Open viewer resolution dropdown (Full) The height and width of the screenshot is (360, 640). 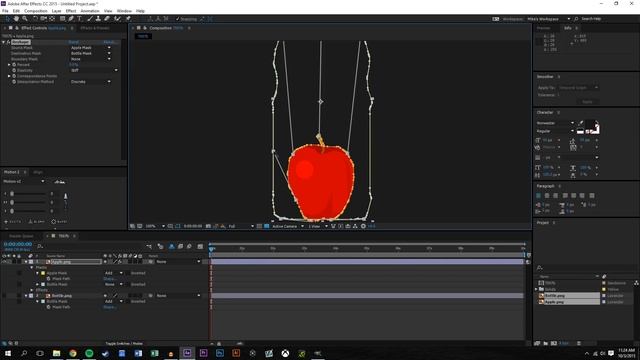coord(240,226)
